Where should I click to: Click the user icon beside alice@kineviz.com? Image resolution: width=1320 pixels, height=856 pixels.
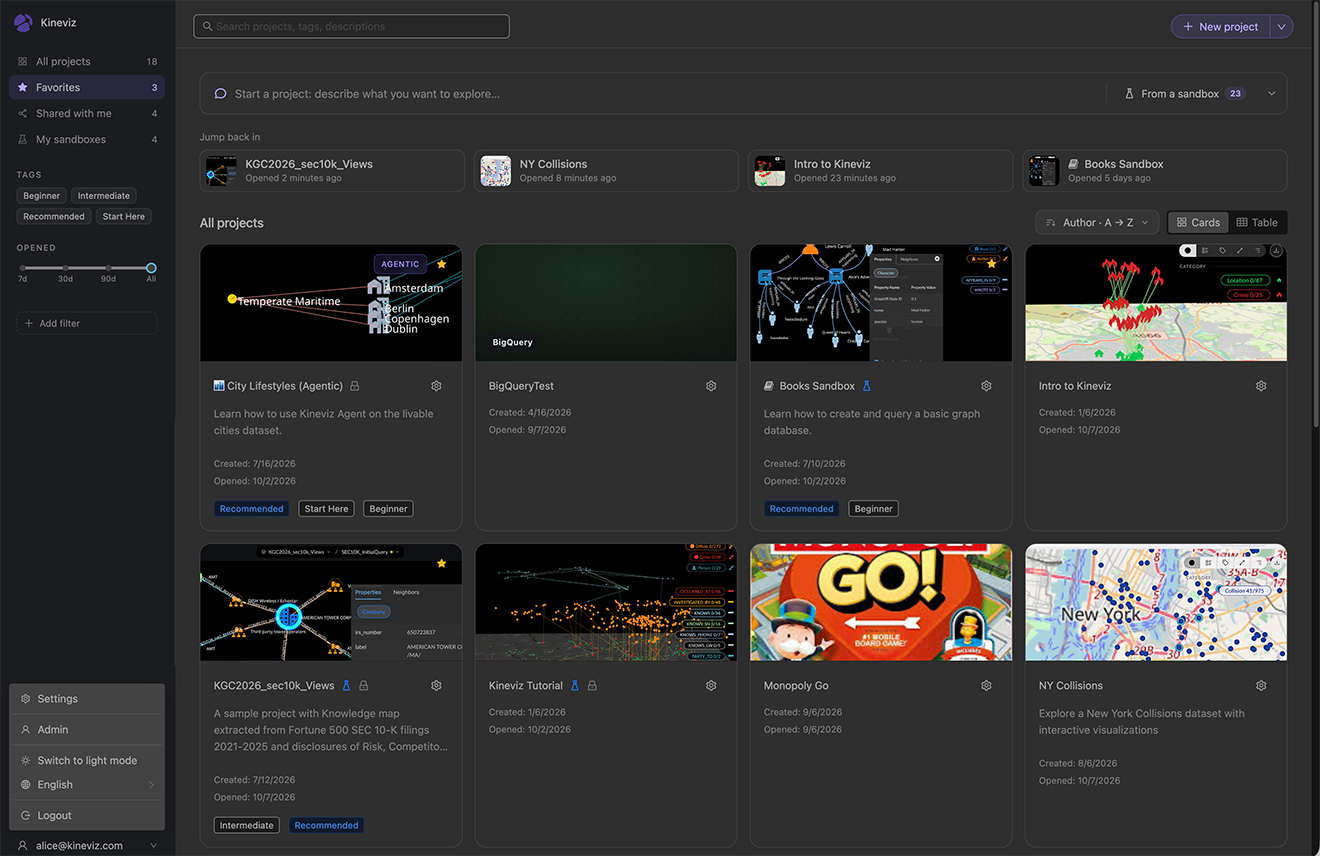[23, 846]
